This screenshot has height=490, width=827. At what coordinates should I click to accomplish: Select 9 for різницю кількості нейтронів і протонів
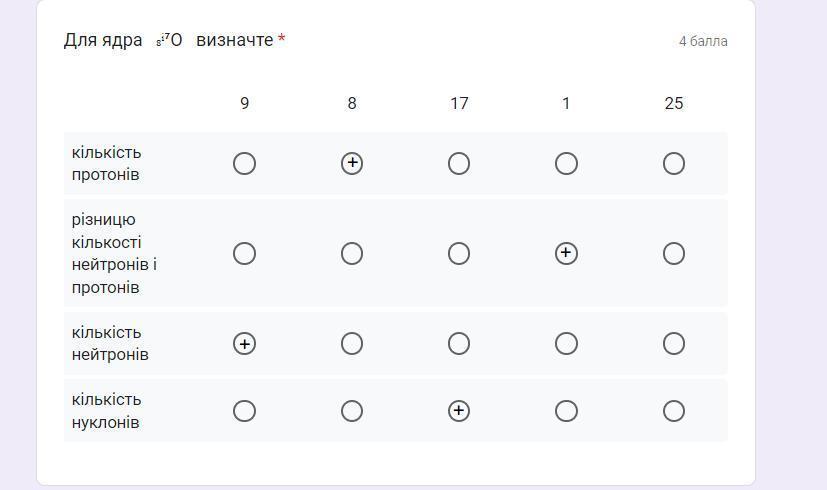pyautogui.click(x=244, y=254)
